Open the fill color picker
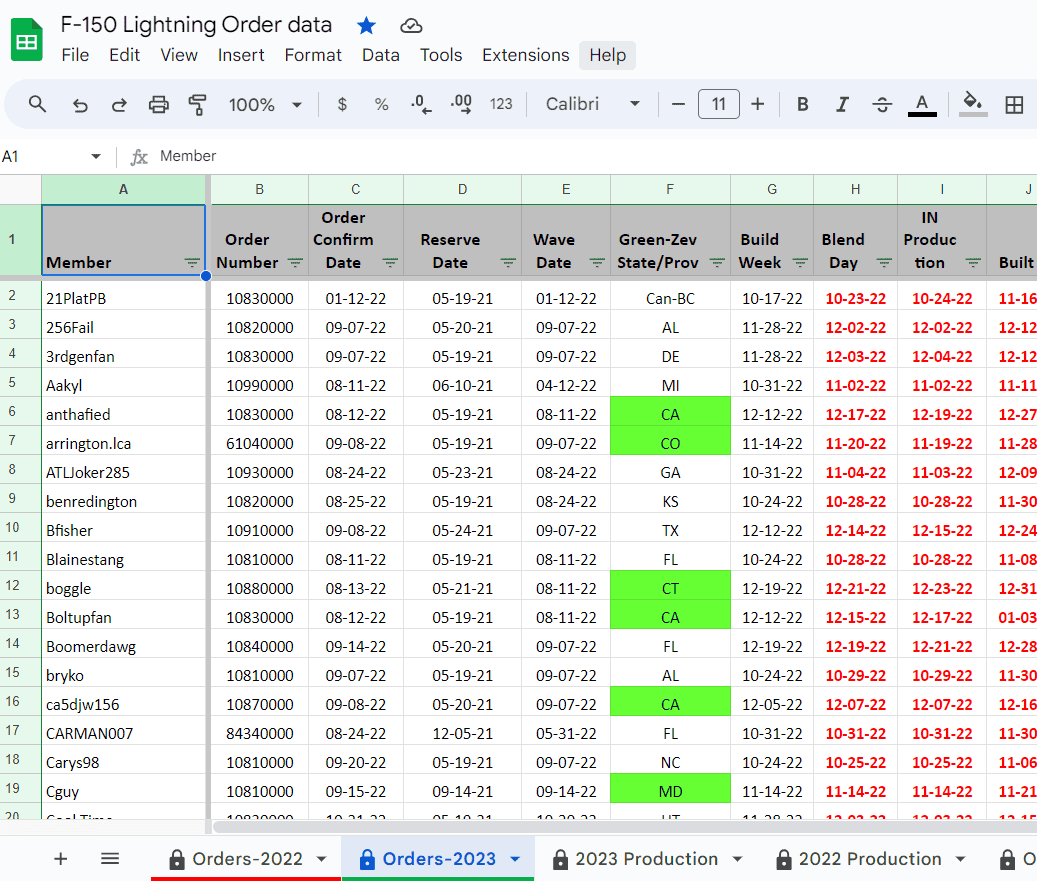Viewport: 1037px width, 881px height. pyautogui.click(x=972, y=103)
